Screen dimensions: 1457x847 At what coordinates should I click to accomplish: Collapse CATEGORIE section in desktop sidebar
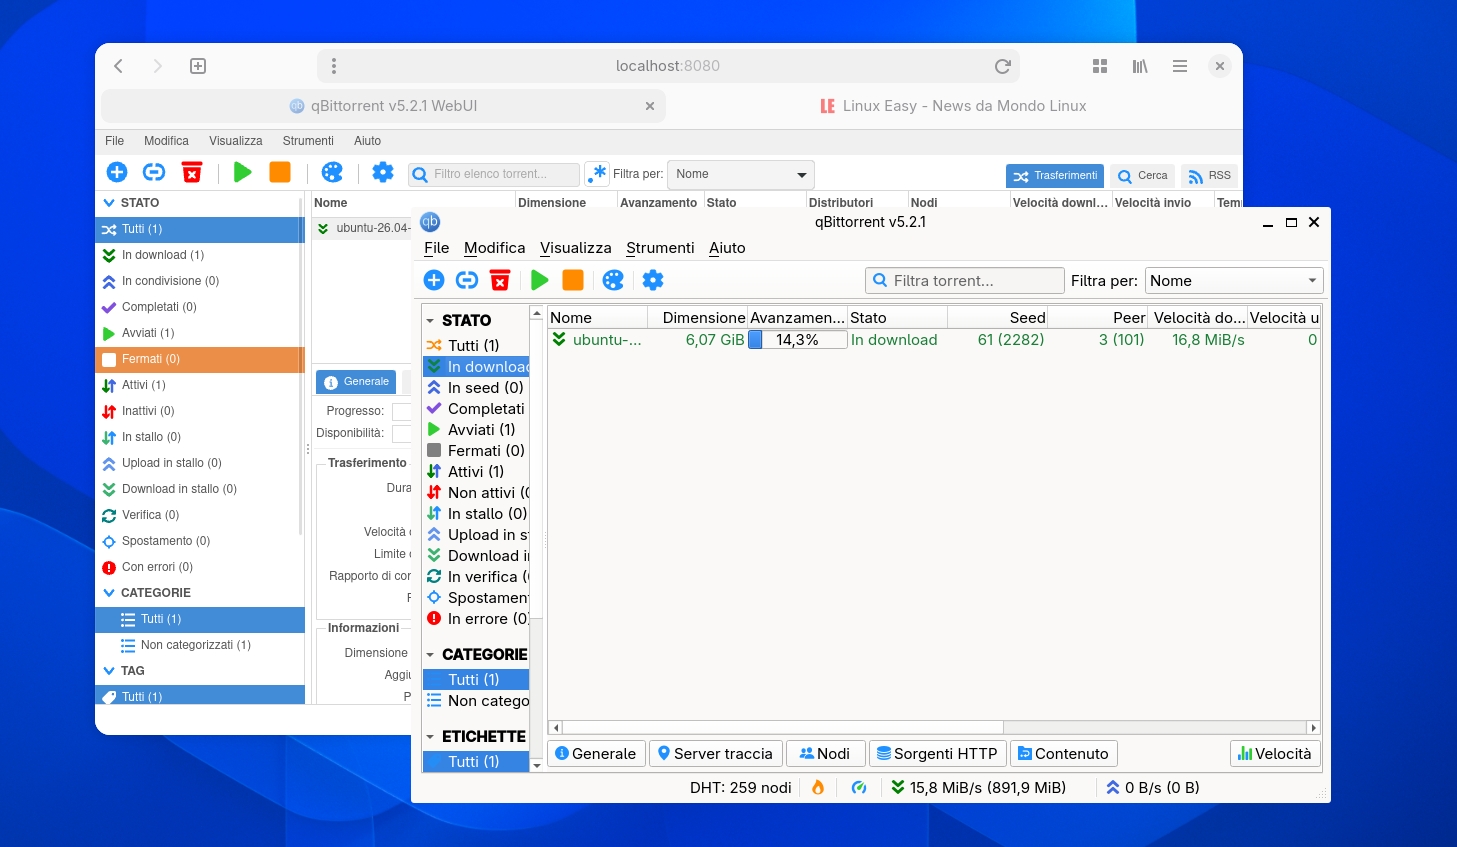pyautogui.click(x=430, y=655)
